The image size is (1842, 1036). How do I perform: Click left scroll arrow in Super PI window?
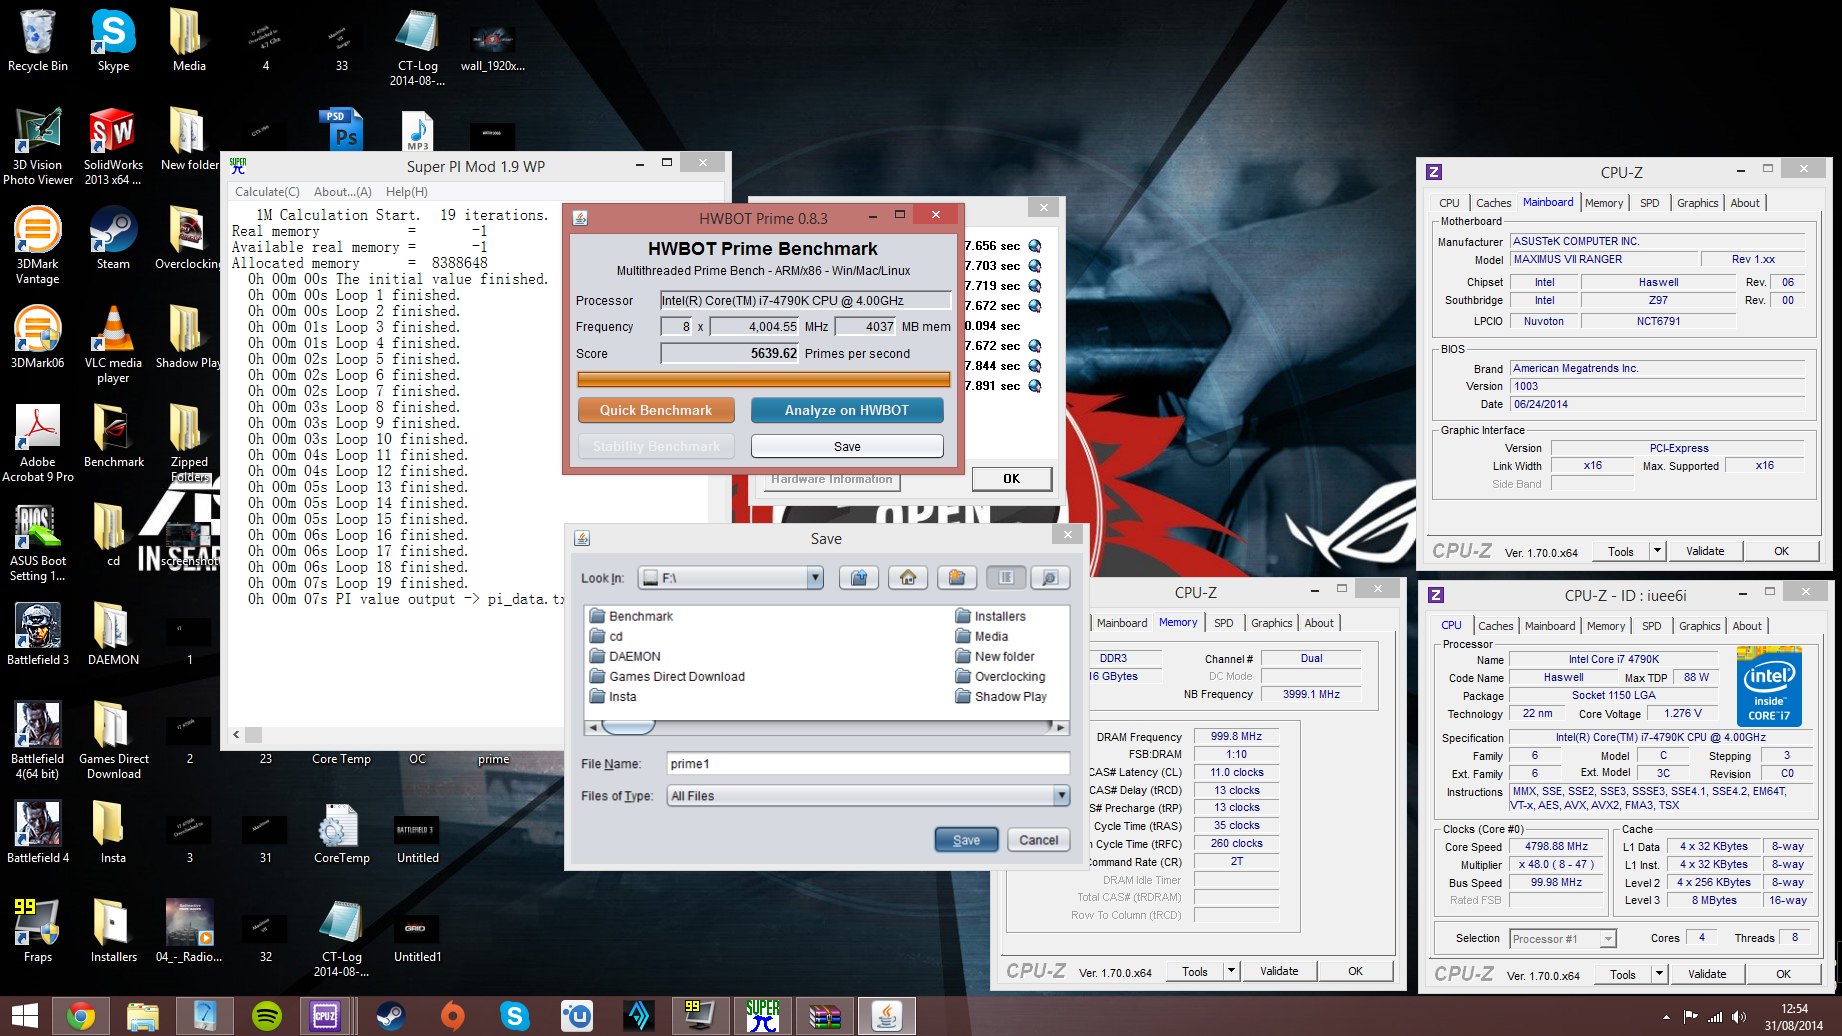[237, 734]
